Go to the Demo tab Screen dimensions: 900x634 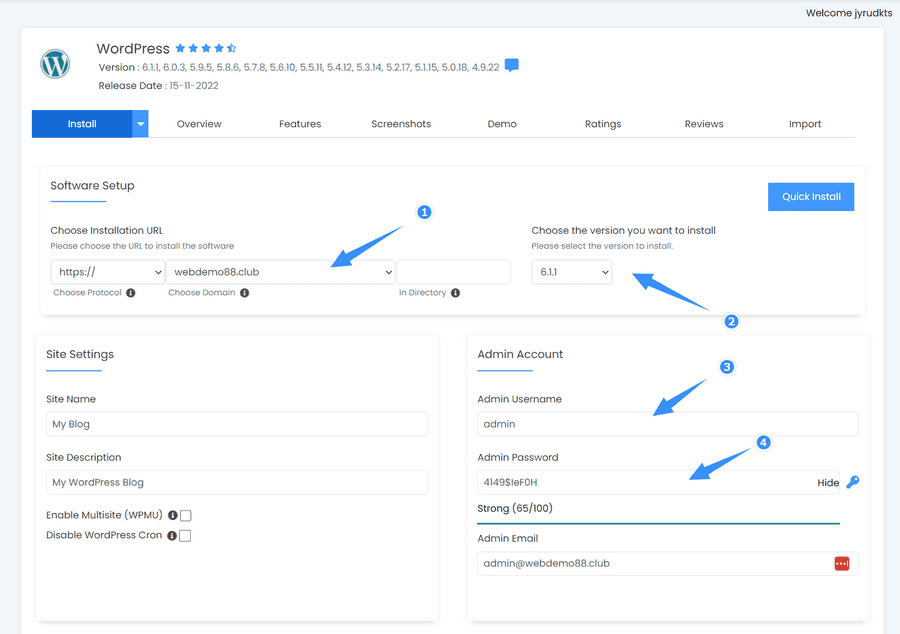click(502, 124)
